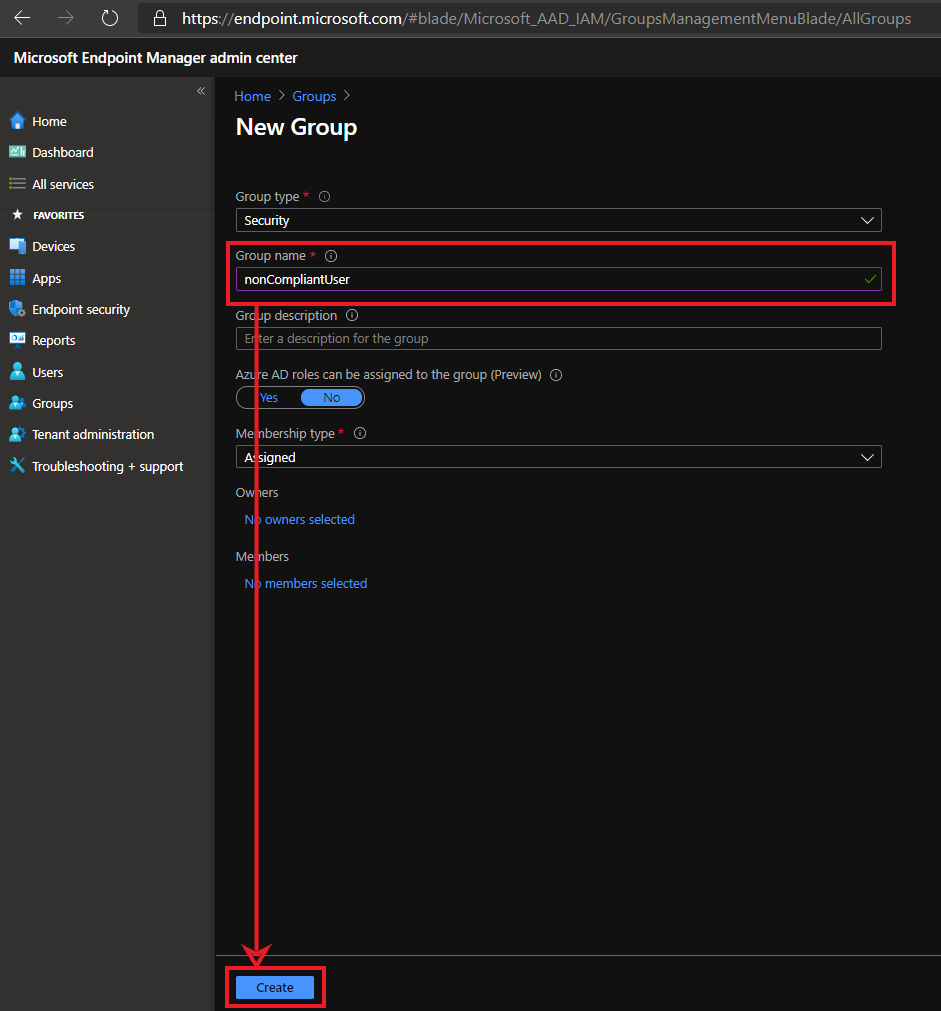Click the No owners selected link
Viewport: 941px width, 1011px height.
[300, 519]
